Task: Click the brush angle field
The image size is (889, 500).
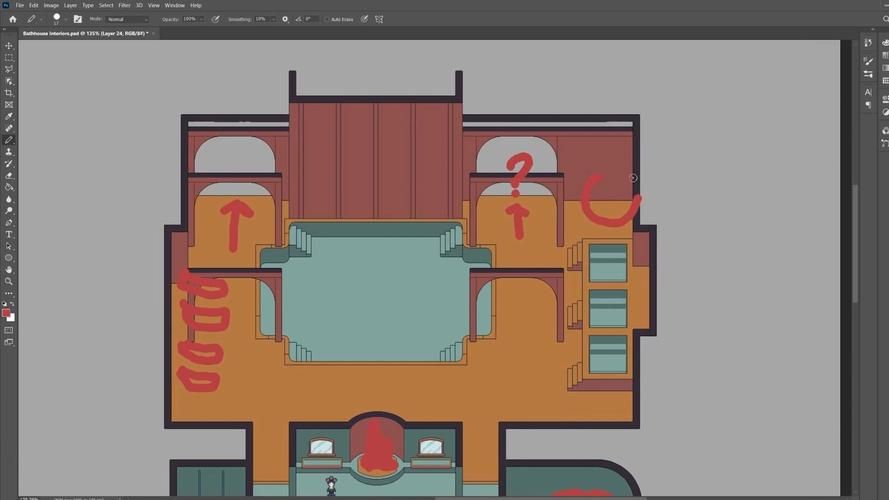Action: pyautogui.click(x=312, y=19)
